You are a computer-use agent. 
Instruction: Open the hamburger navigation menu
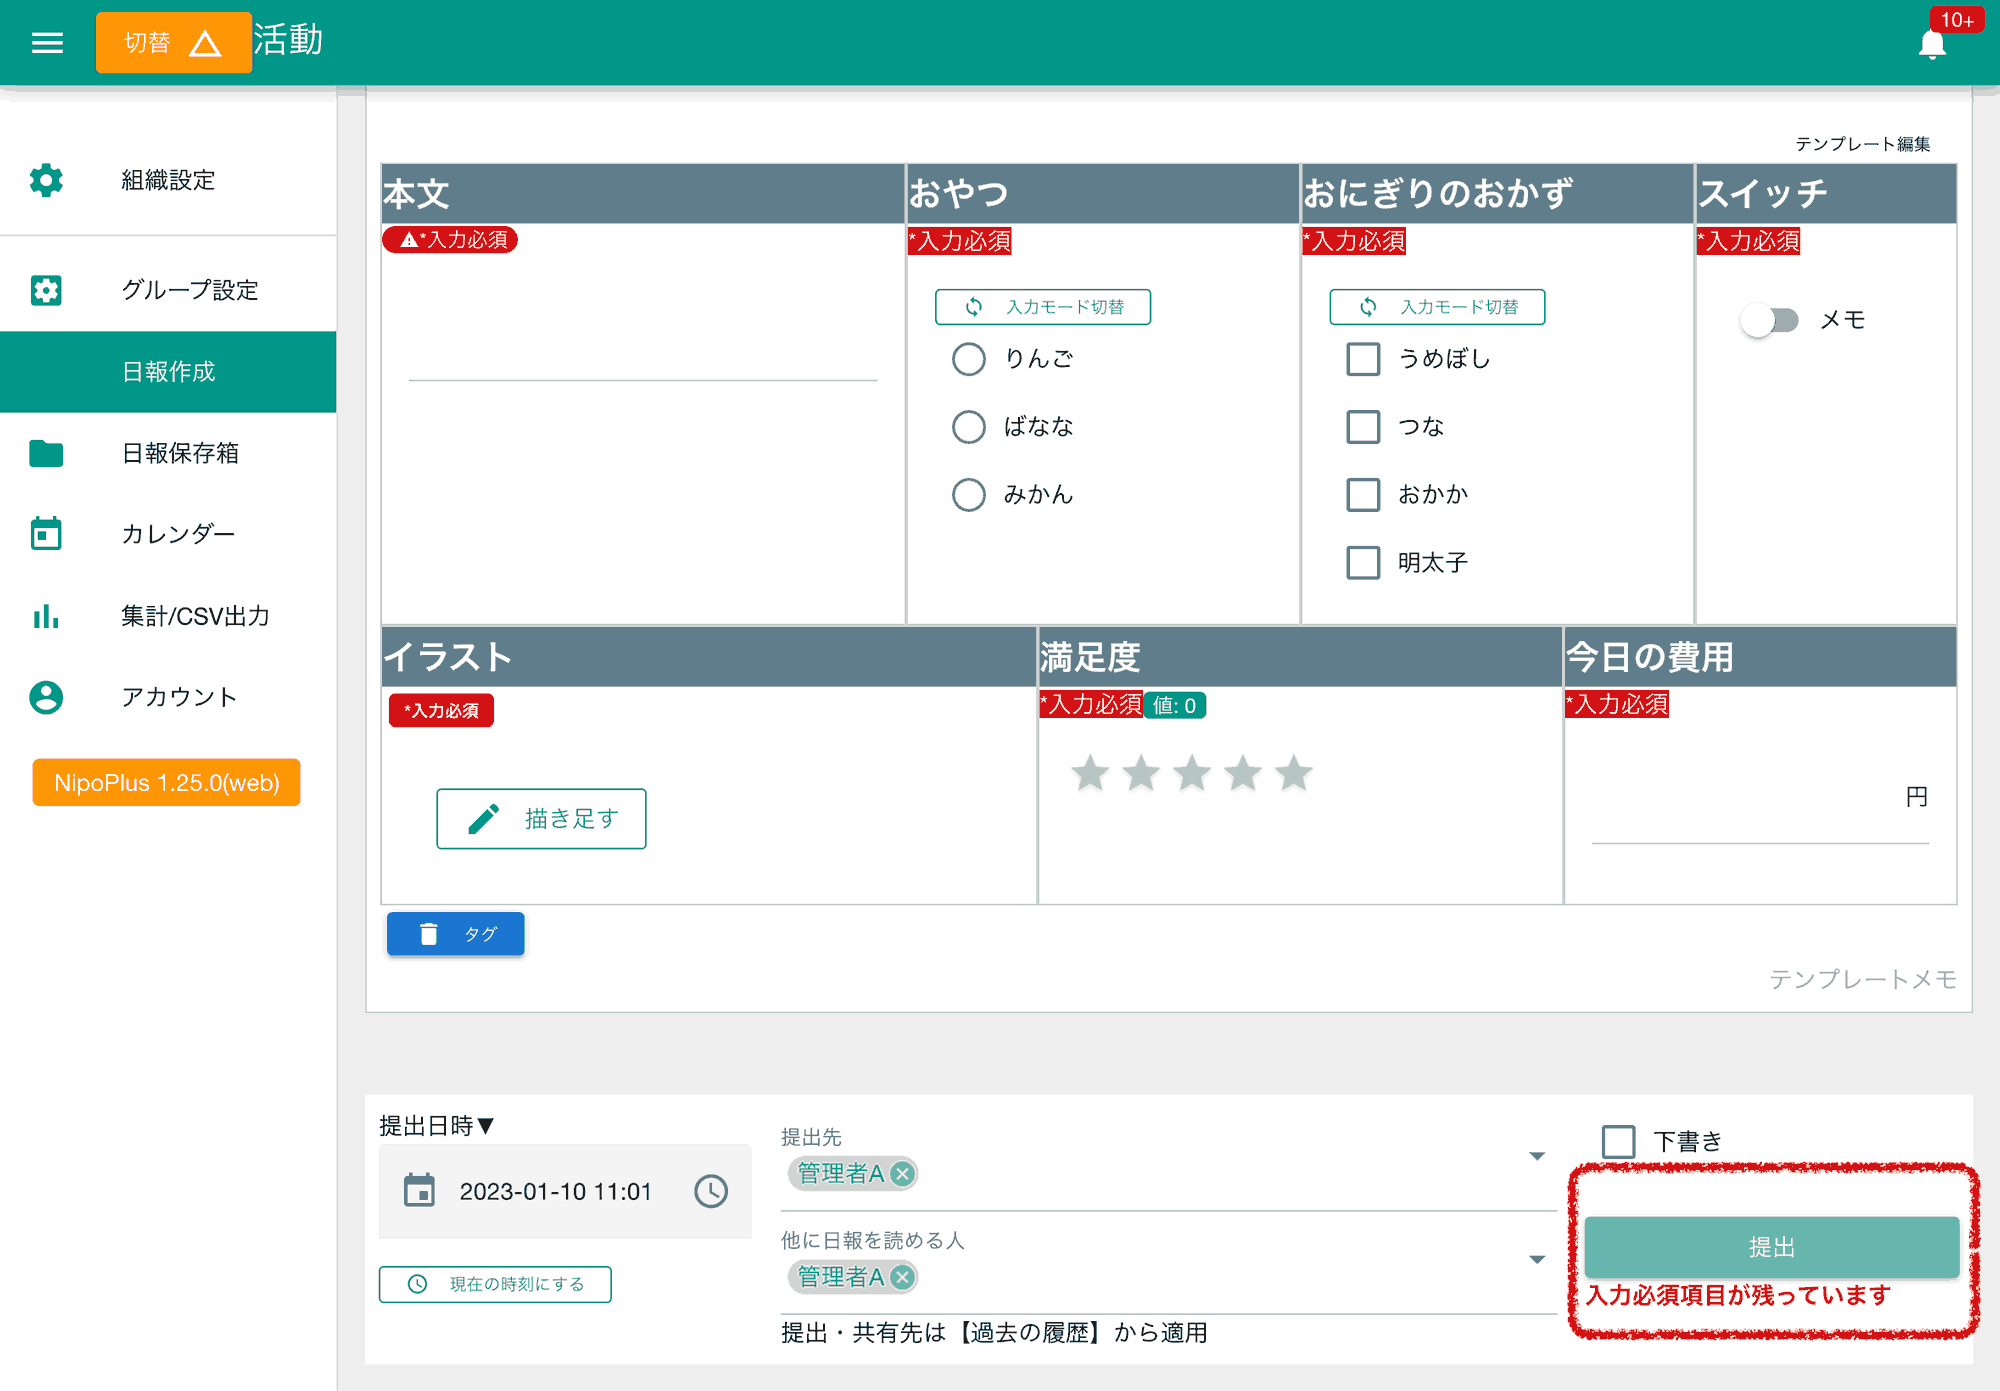pyautogui.click(x=47, y=42)
